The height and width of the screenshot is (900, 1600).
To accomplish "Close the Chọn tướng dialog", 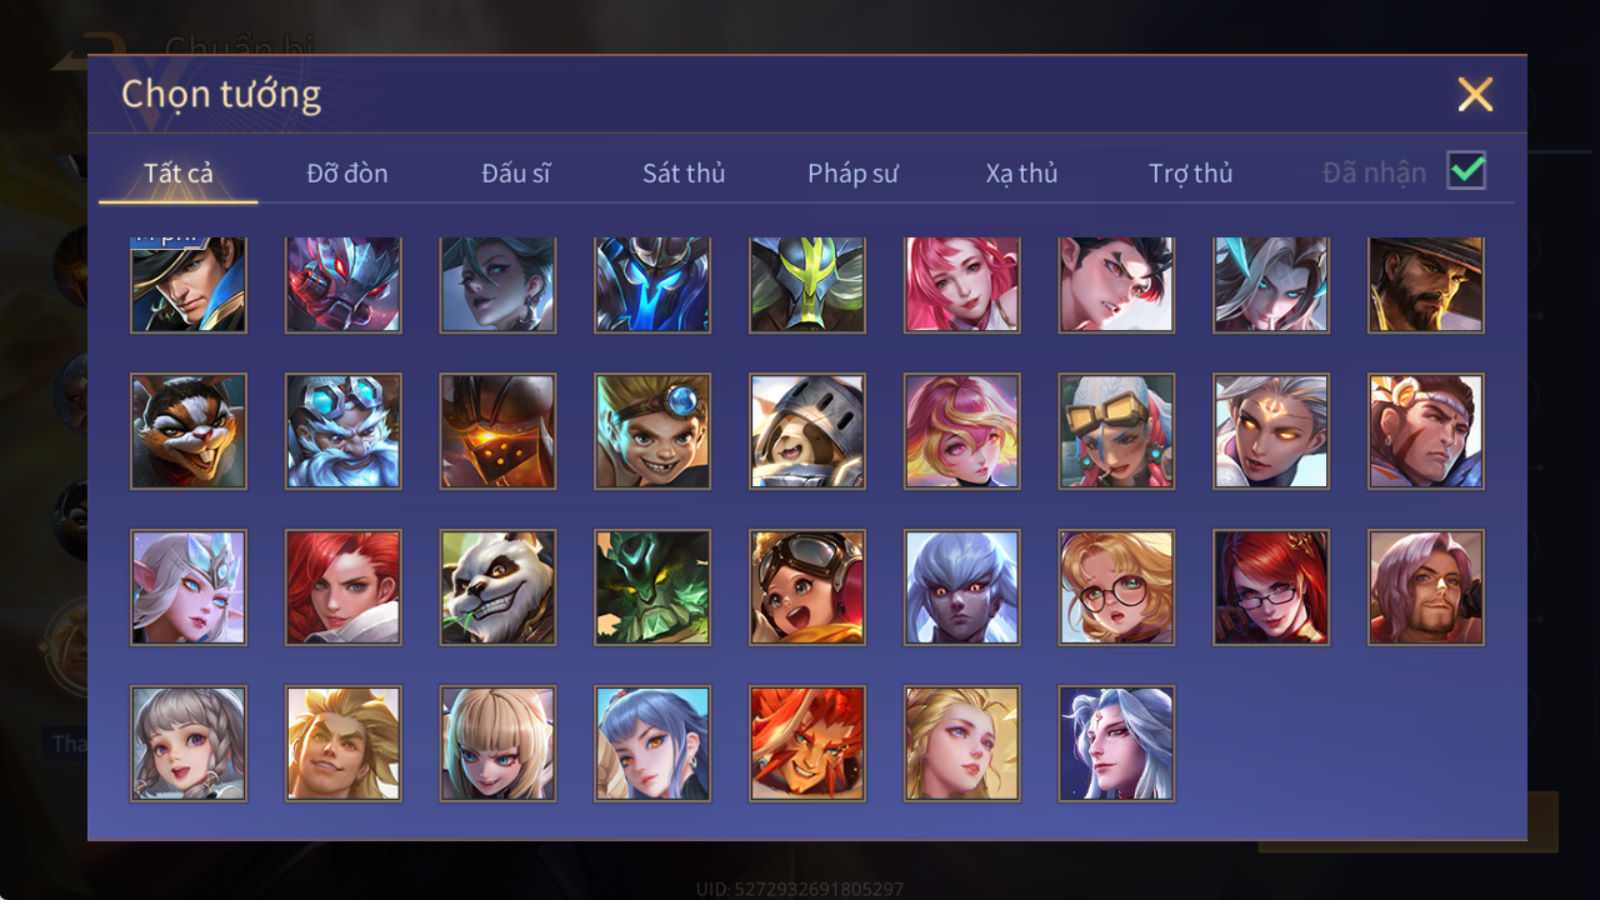I will 1475,95.
